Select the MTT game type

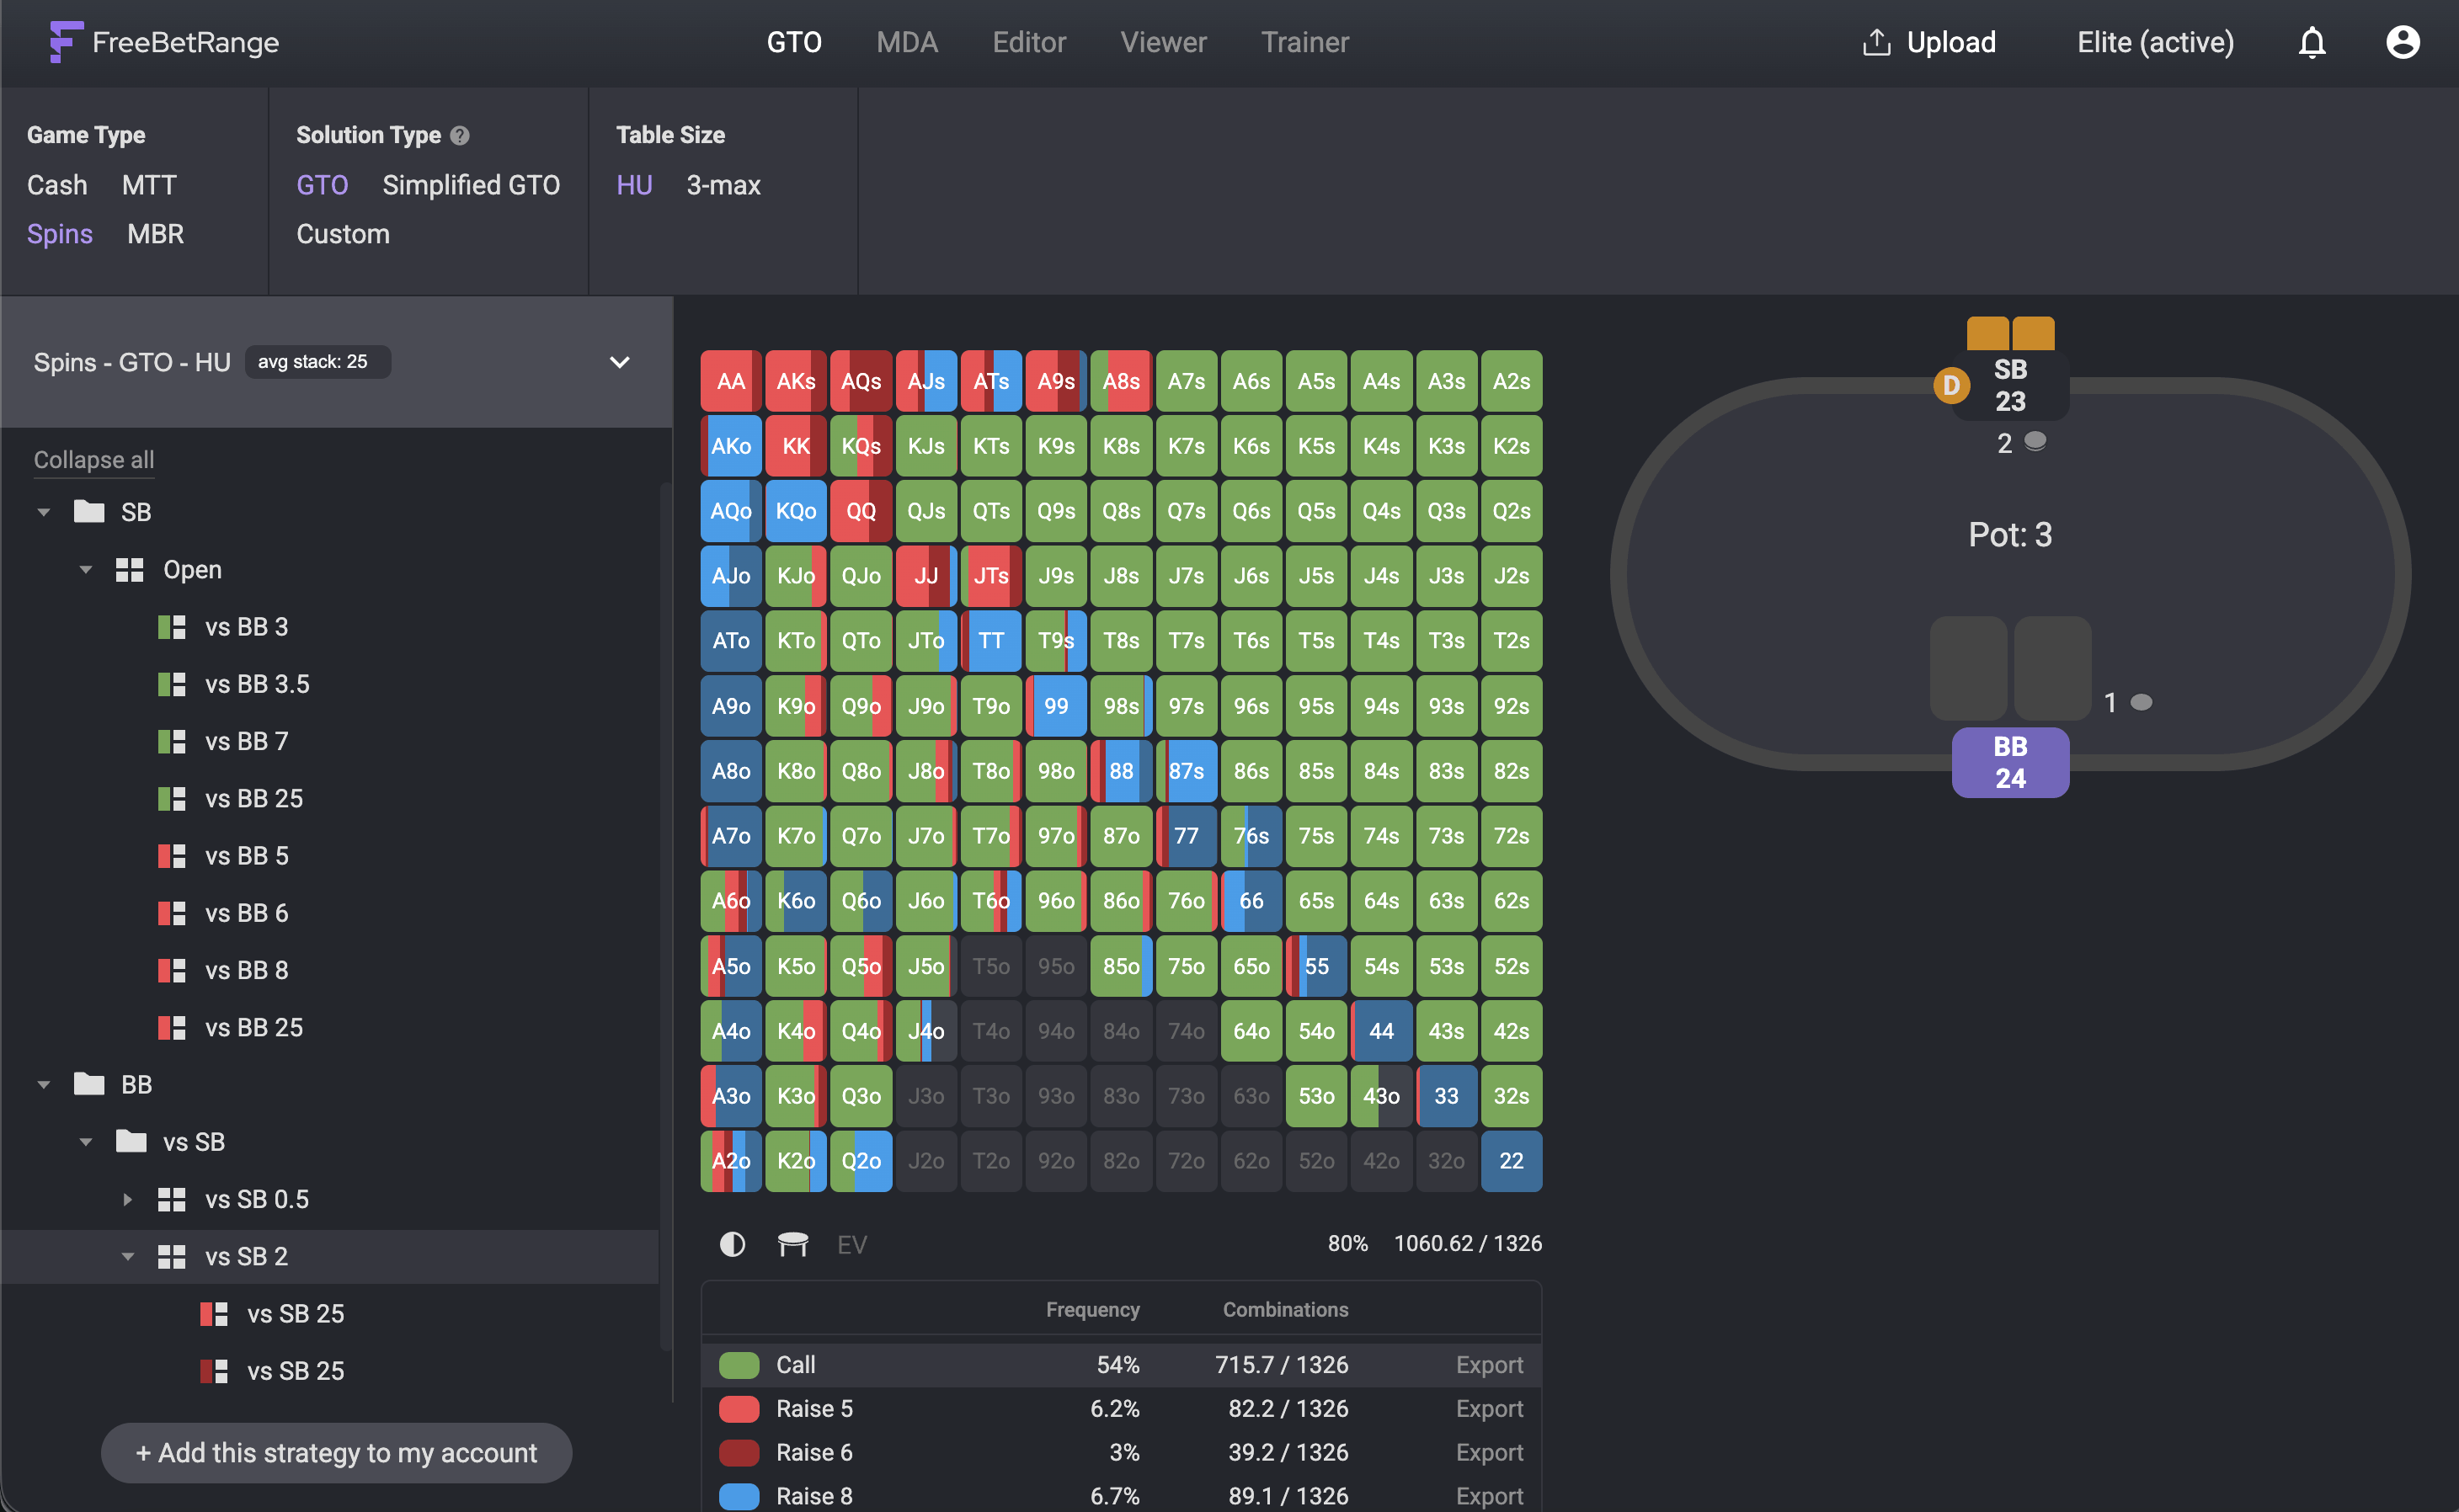(148, 185)
